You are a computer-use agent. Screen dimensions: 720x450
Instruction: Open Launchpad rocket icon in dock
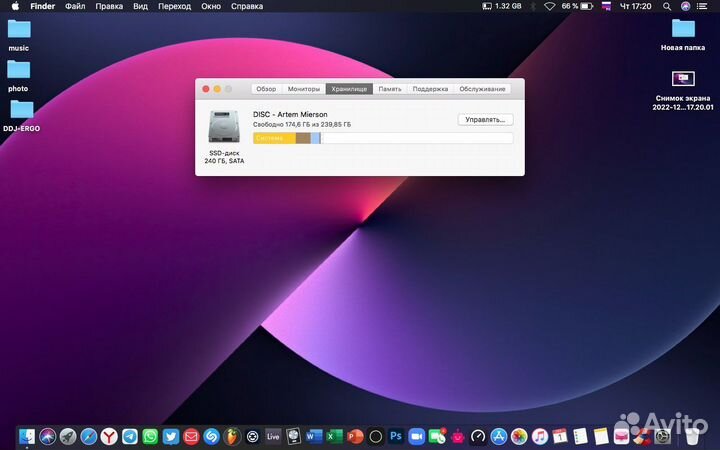[x=68, y=436]
